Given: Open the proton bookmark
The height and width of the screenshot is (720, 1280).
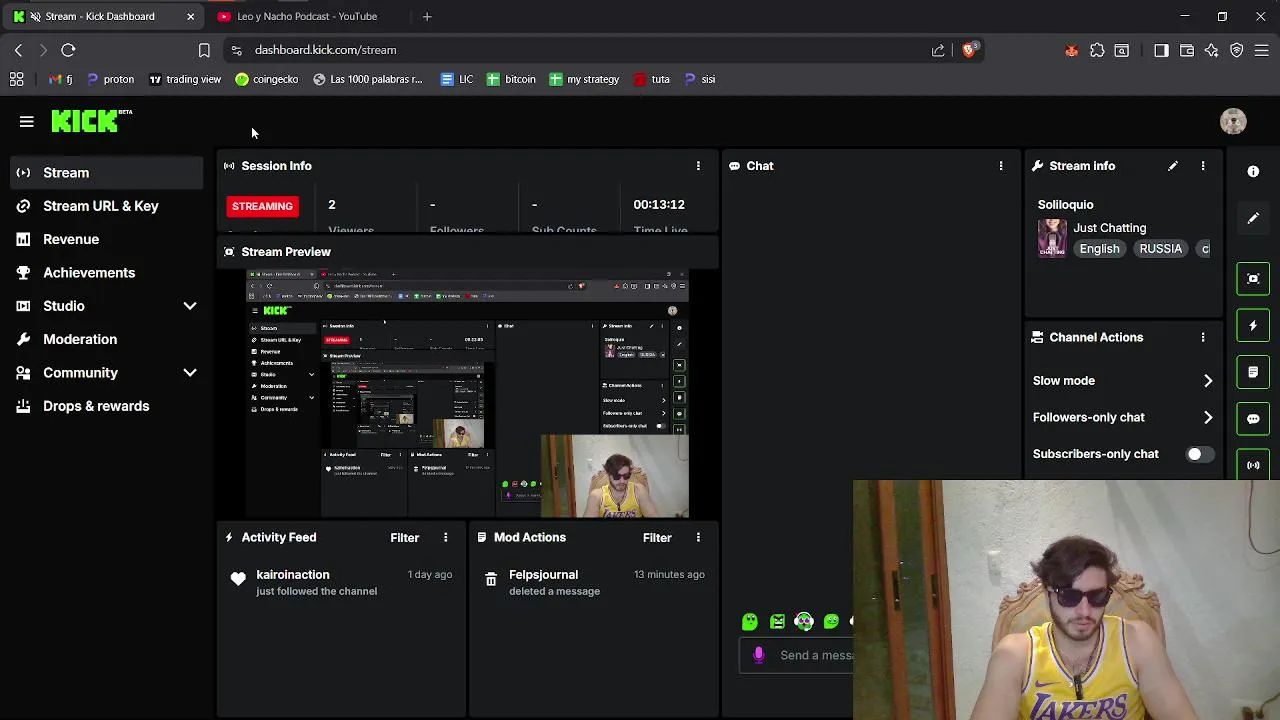Looking at the screenshot, I should pyautogui.click(x=110, y=79).
